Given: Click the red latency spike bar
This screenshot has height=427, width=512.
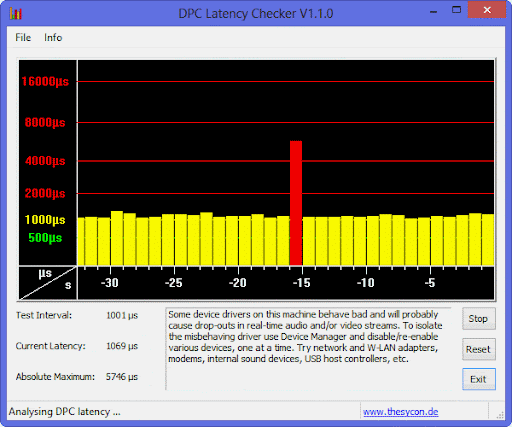Looking at the screenshot, I should (296, 203).
